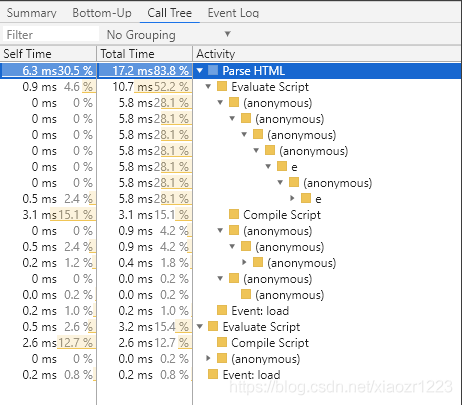
Task: Open the Event Log tab
Action: click(x=233, y=13)
